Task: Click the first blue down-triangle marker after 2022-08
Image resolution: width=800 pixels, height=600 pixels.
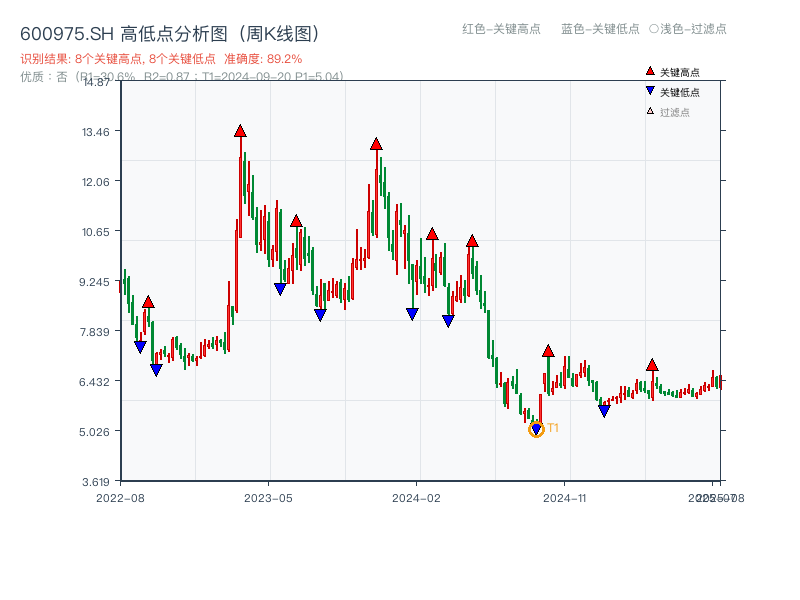Action: [x=141, y=344]
